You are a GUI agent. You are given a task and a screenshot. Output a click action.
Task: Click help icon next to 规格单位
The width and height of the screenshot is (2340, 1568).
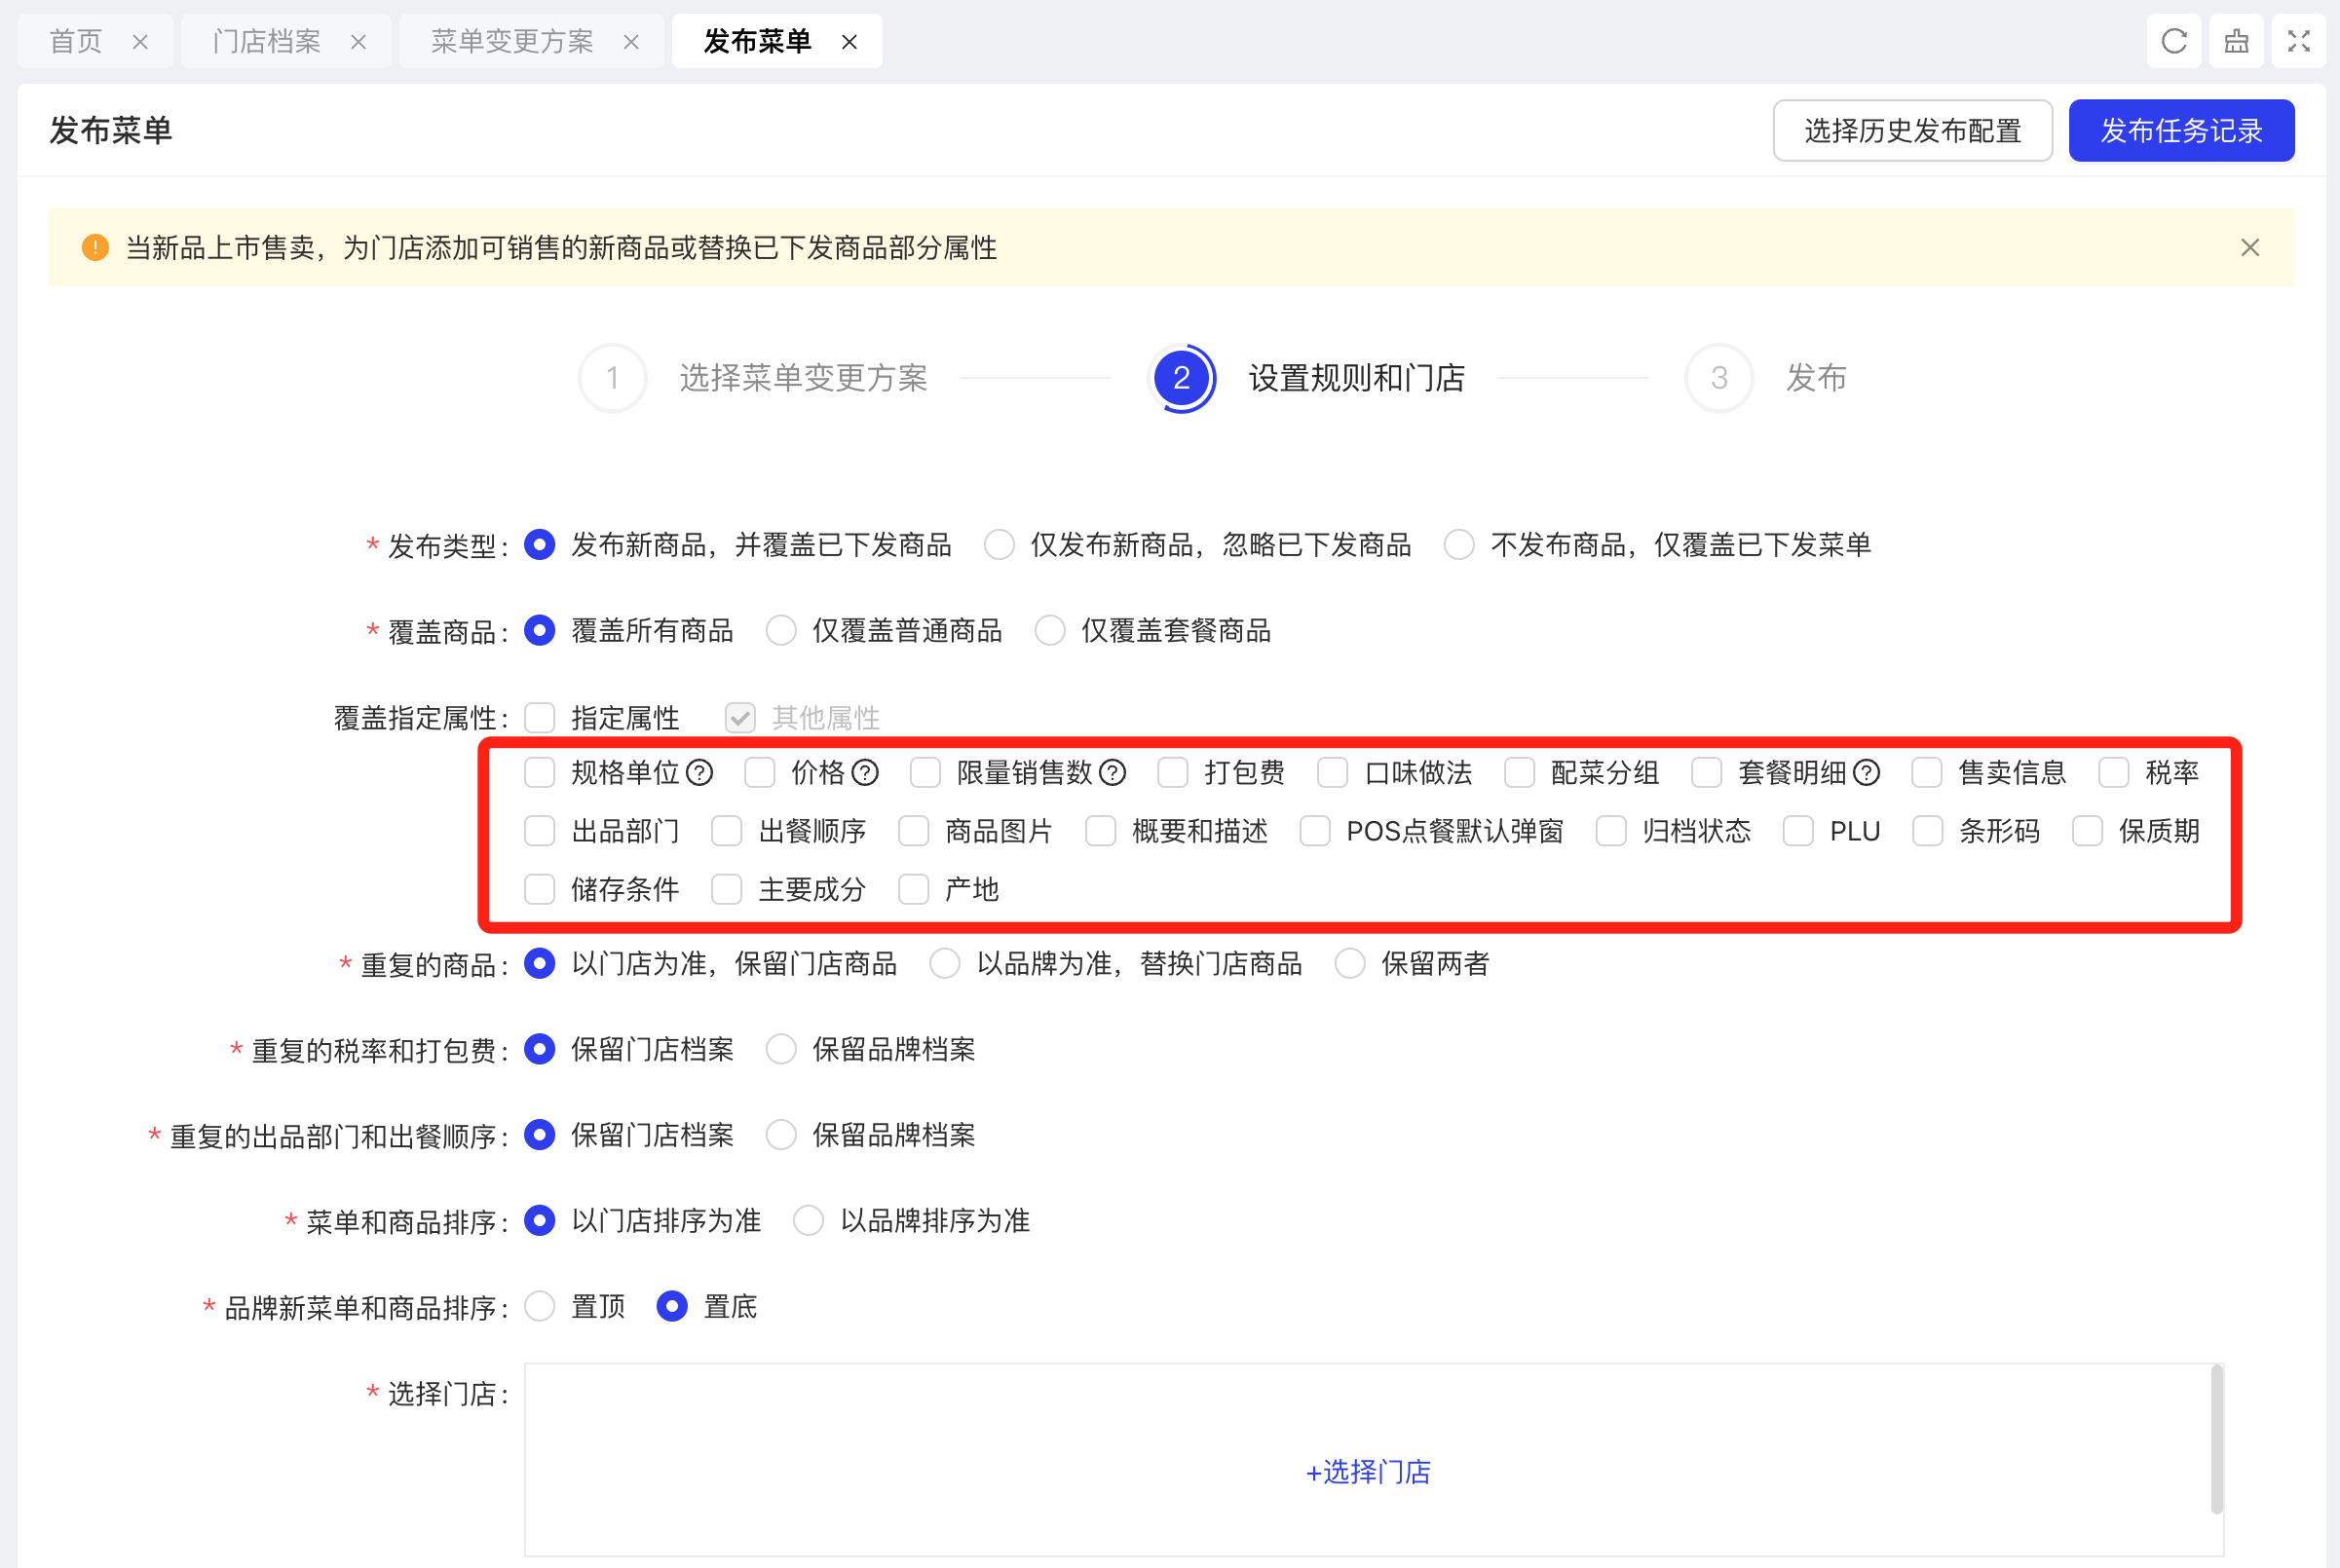point(700,773)
